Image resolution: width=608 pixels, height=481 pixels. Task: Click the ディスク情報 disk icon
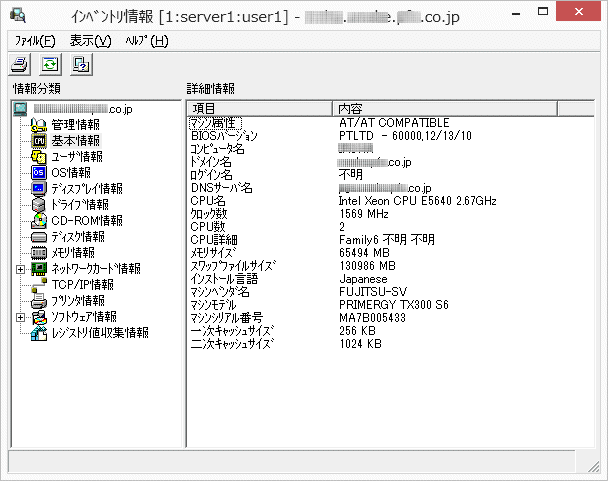(39, 237)
